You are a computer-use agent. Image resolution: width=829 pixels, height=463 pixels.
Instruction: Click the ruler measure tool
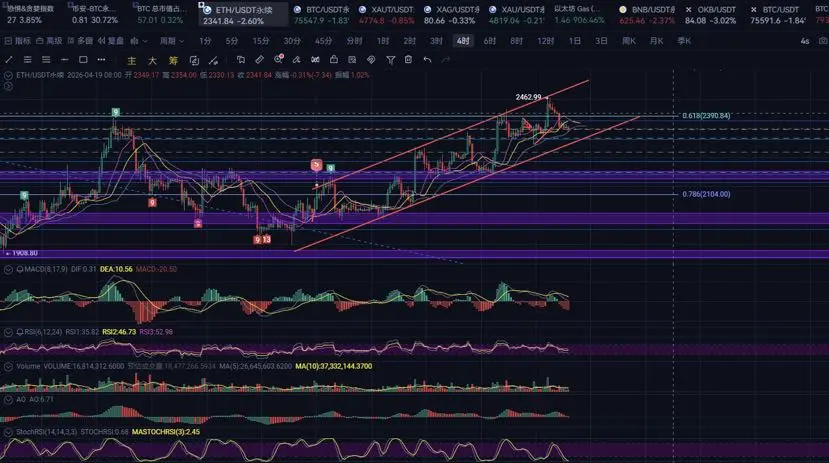click(259, 60)
